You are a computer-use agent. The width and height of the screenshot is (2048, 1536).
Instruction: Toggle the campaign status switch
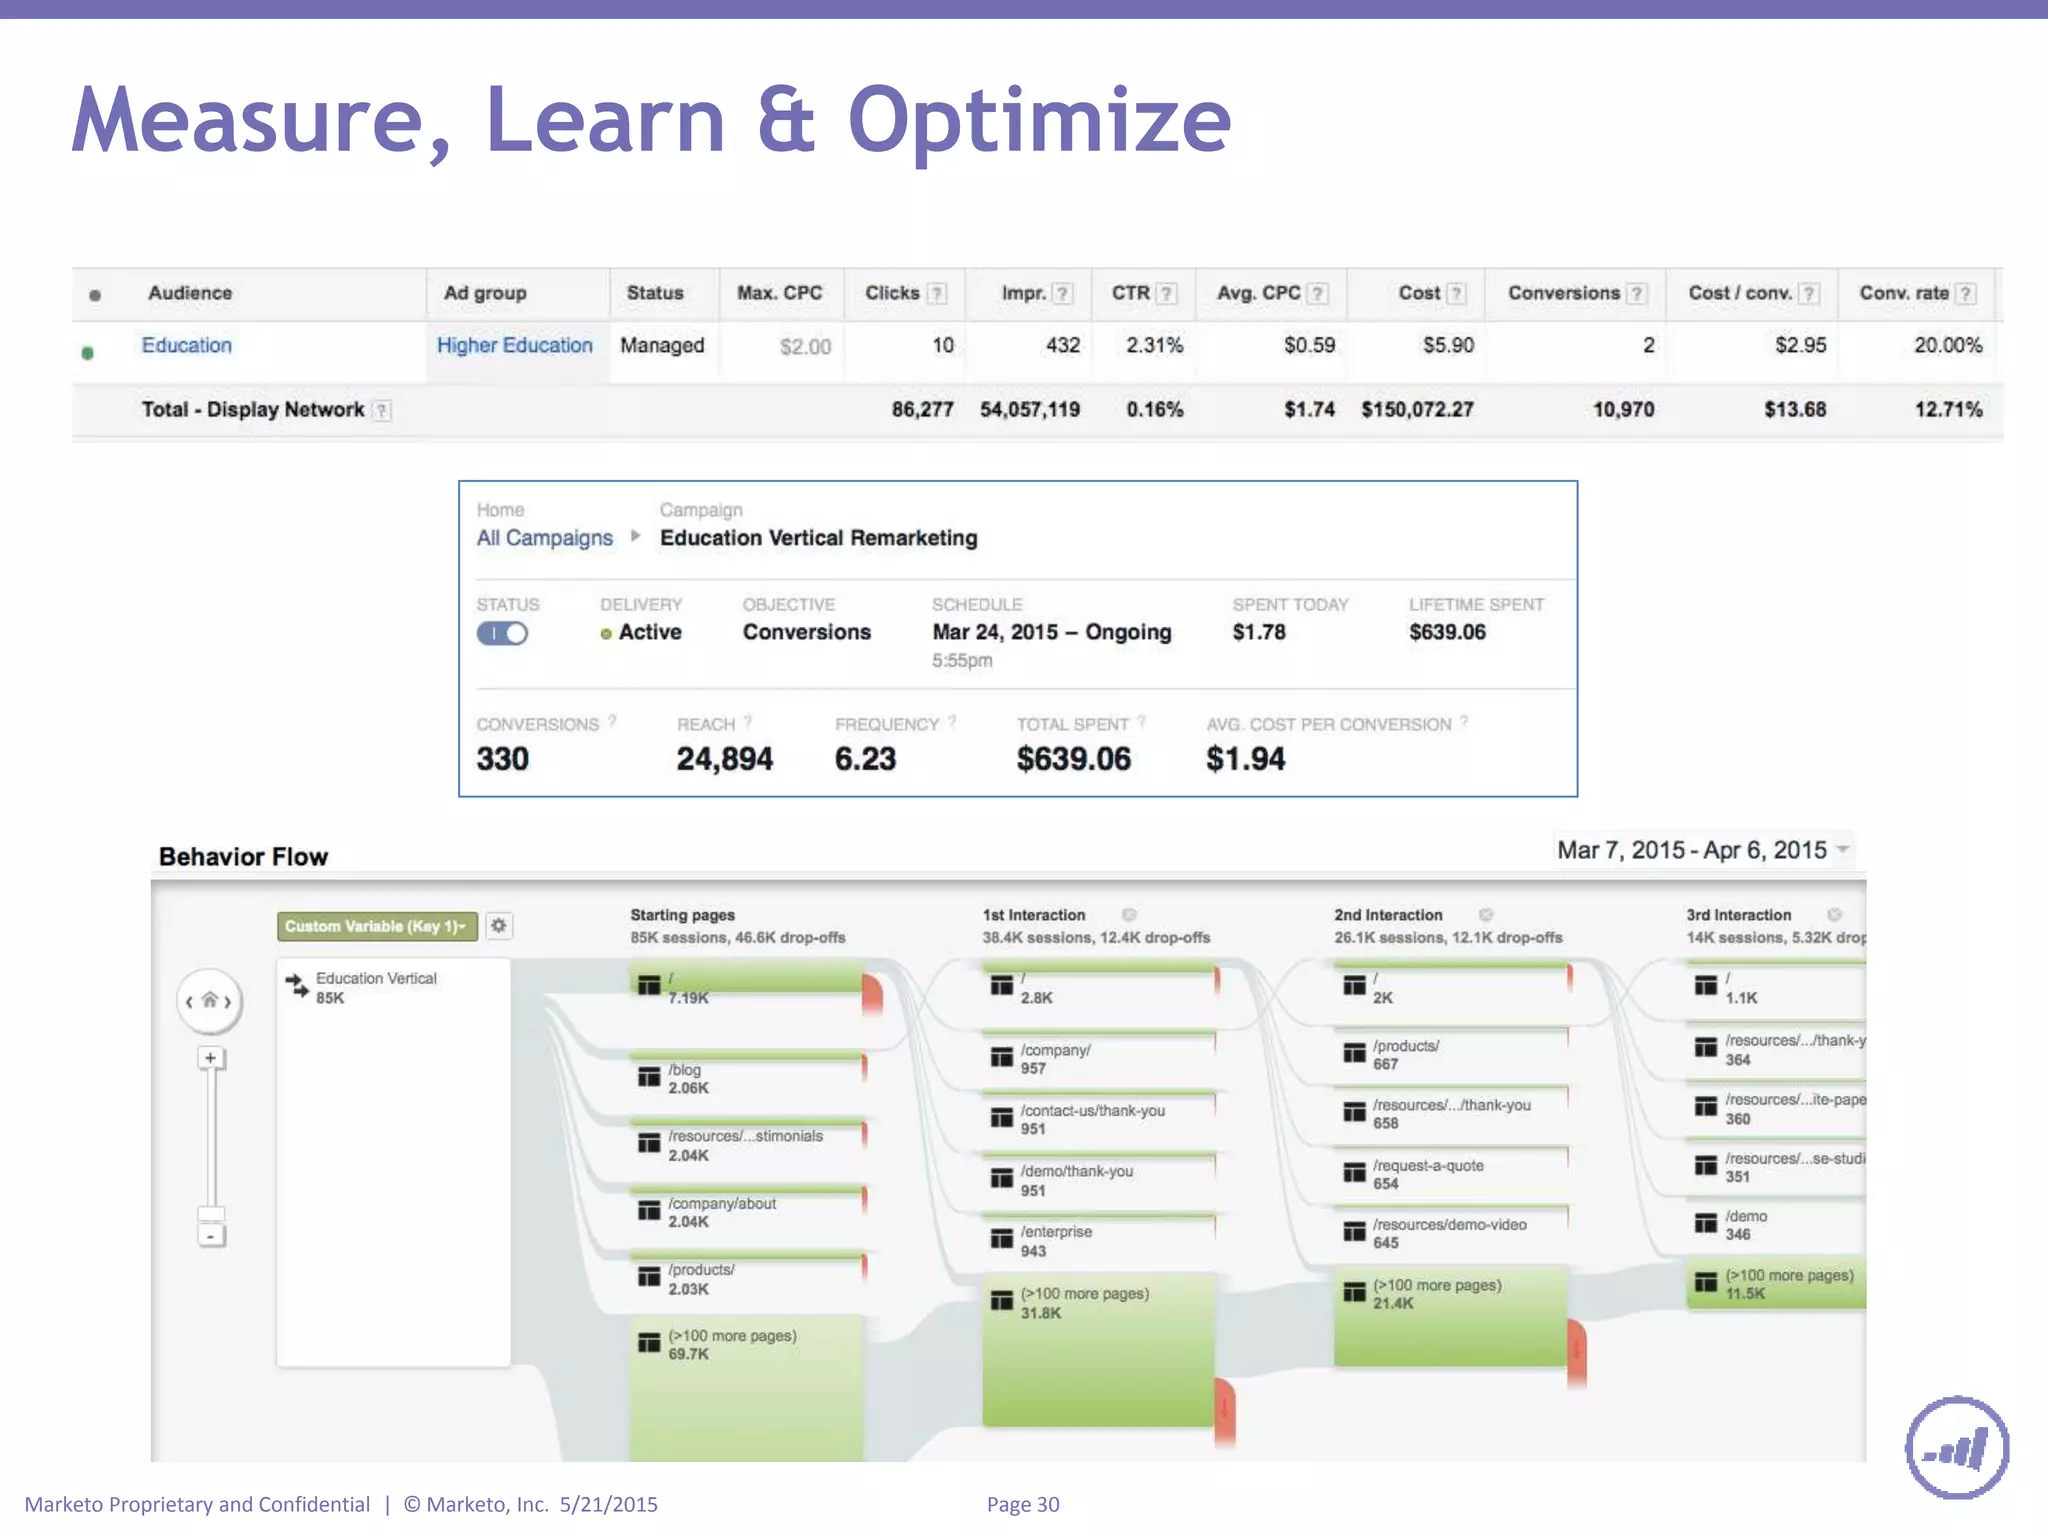click(x=502, y=633)
